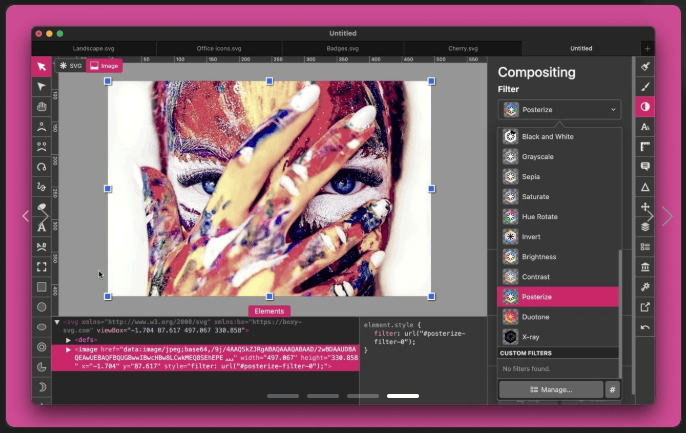This screenshot has width=686, height=433.
Task: Choose the highlighted Posterize list item
Action: pos(558,297)
